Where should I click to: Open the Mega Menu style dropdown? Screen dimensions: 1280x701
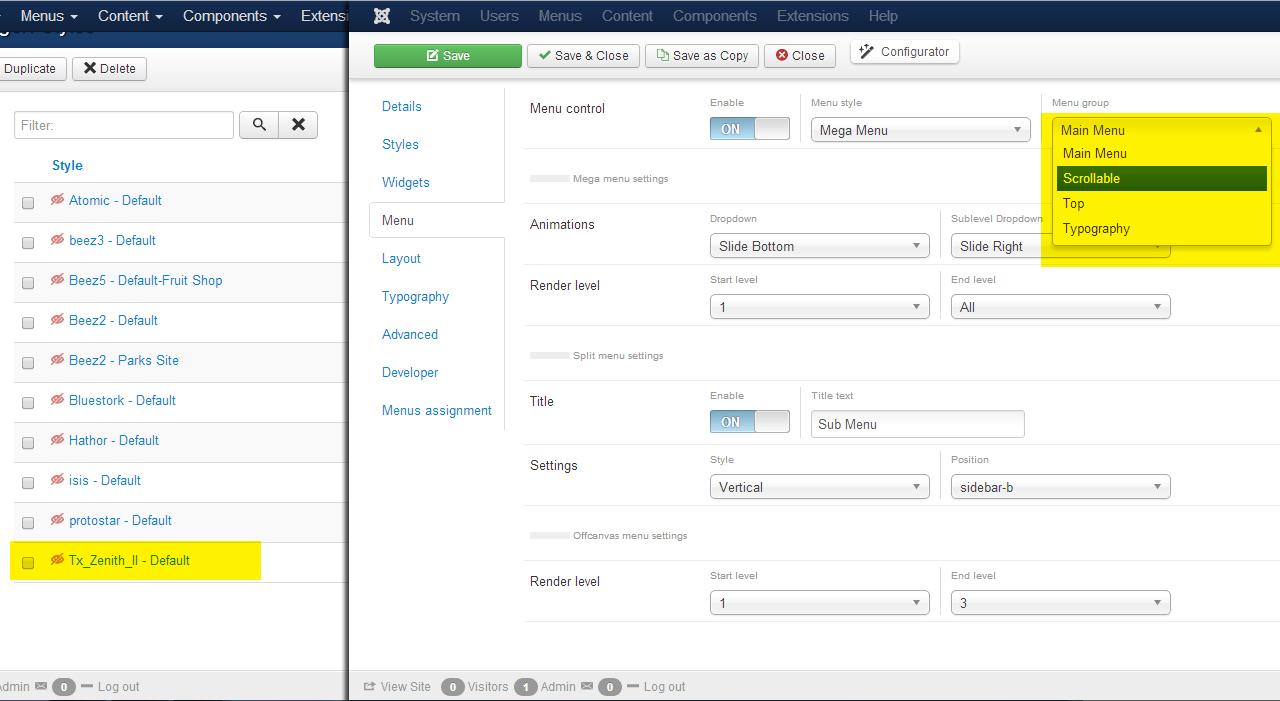(x=920, y=129)
